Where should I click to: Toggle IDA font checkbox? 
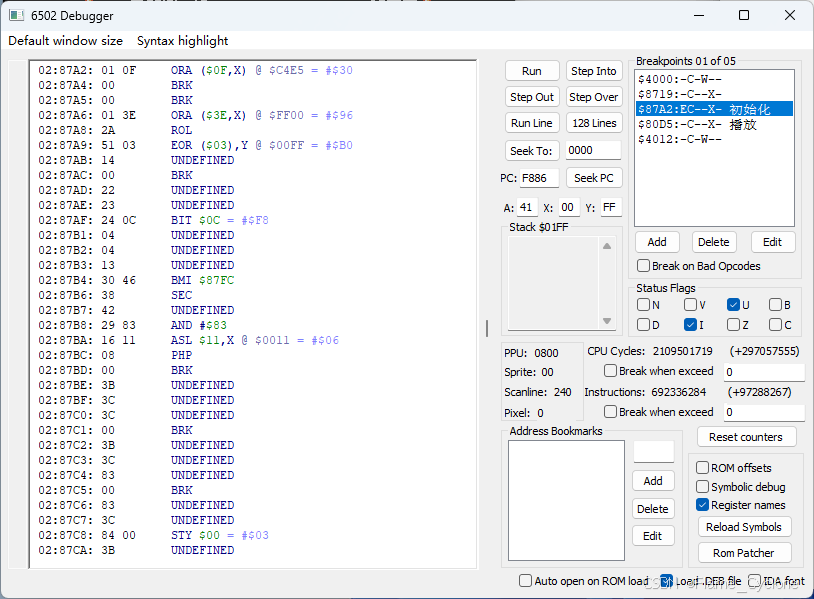coord(754,581)
